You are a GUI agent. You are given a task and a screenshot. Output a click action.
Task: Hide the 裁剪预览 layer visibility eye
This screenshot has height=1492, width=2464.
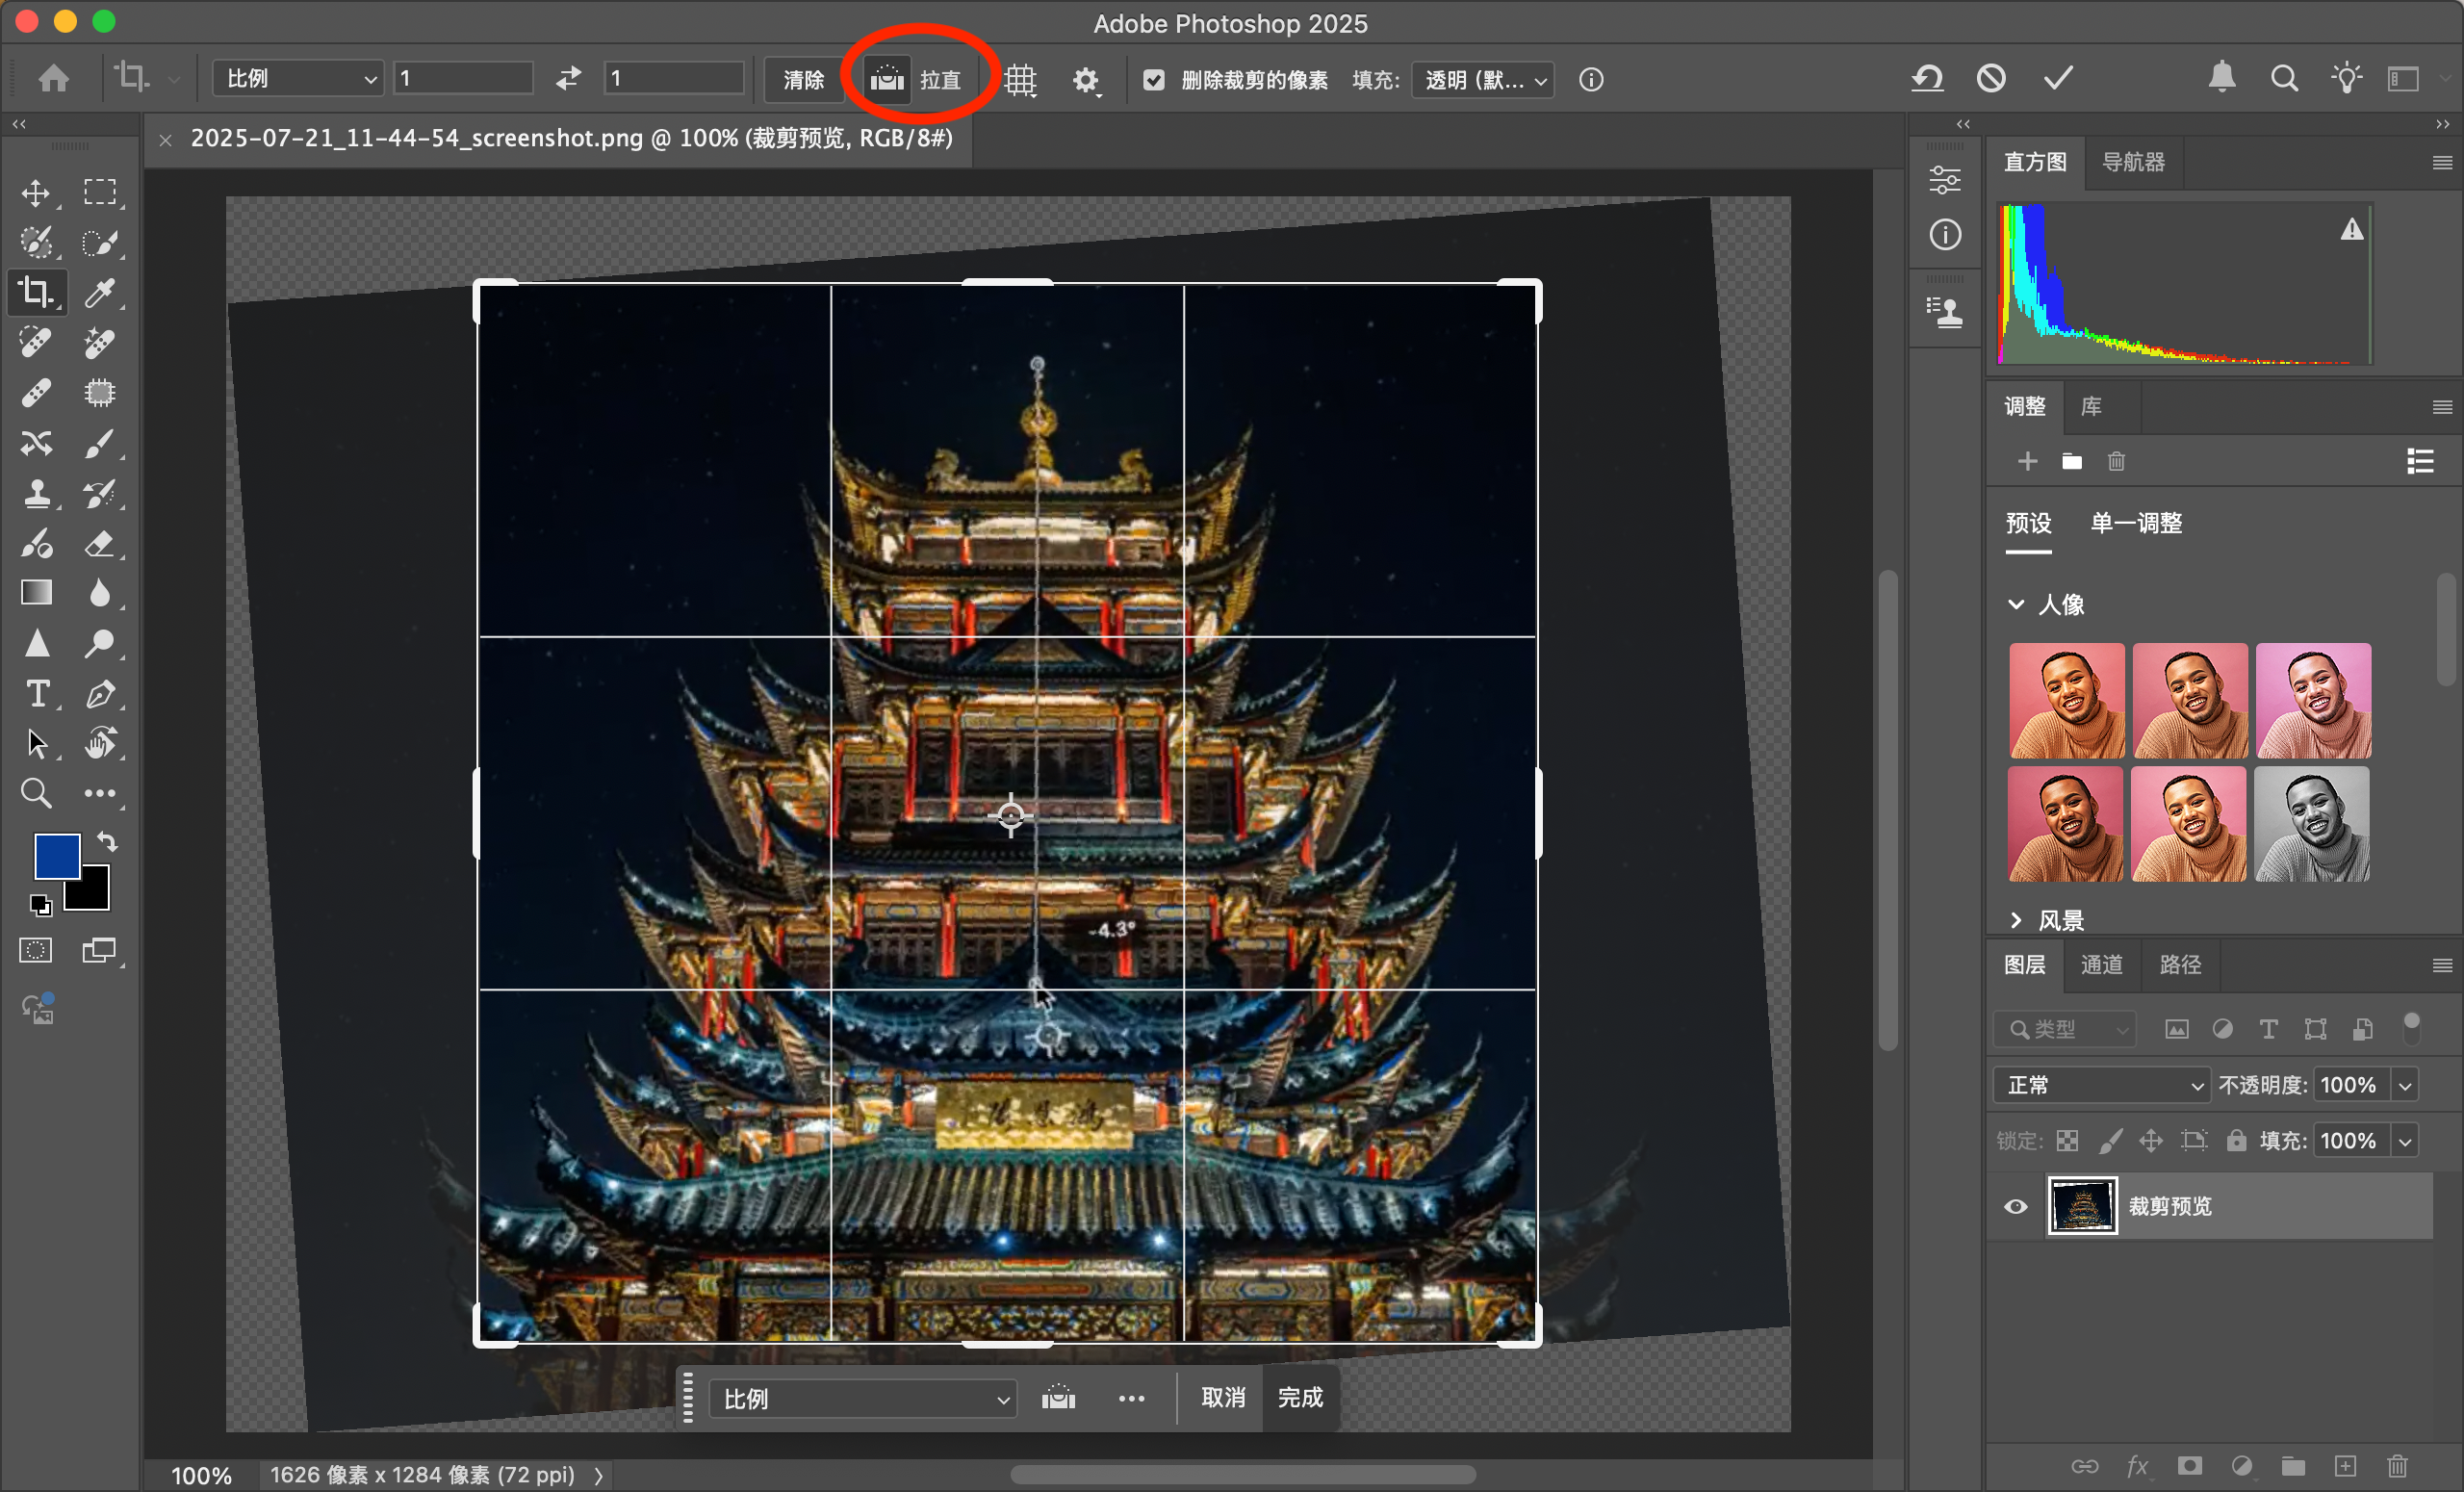tap(2016, 1206)
